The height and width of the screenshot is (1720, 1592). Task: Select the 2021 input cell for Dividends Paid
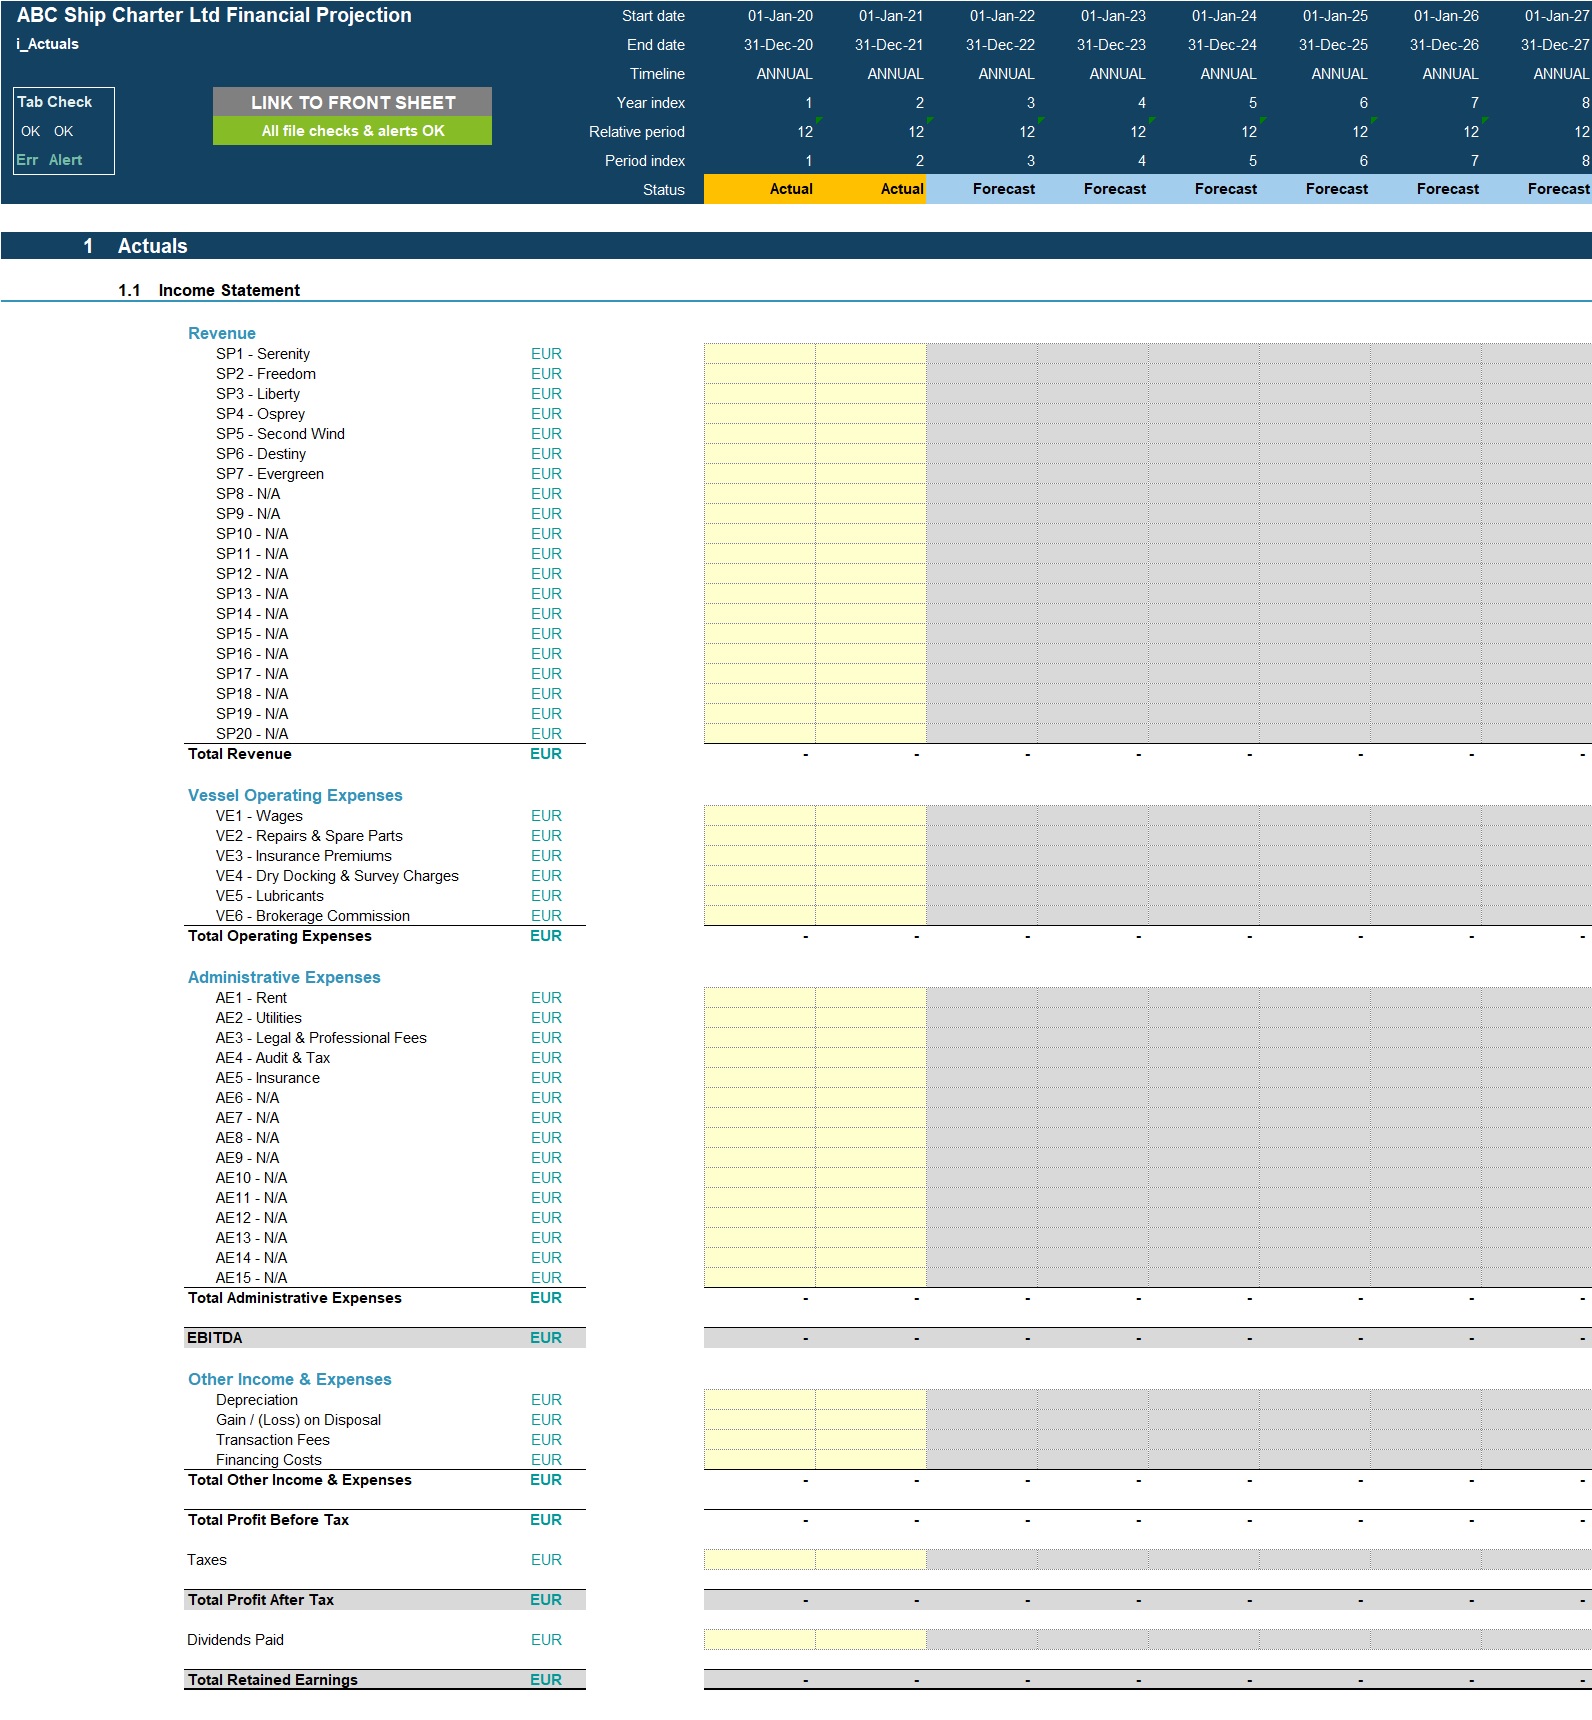click(871, 1640)
